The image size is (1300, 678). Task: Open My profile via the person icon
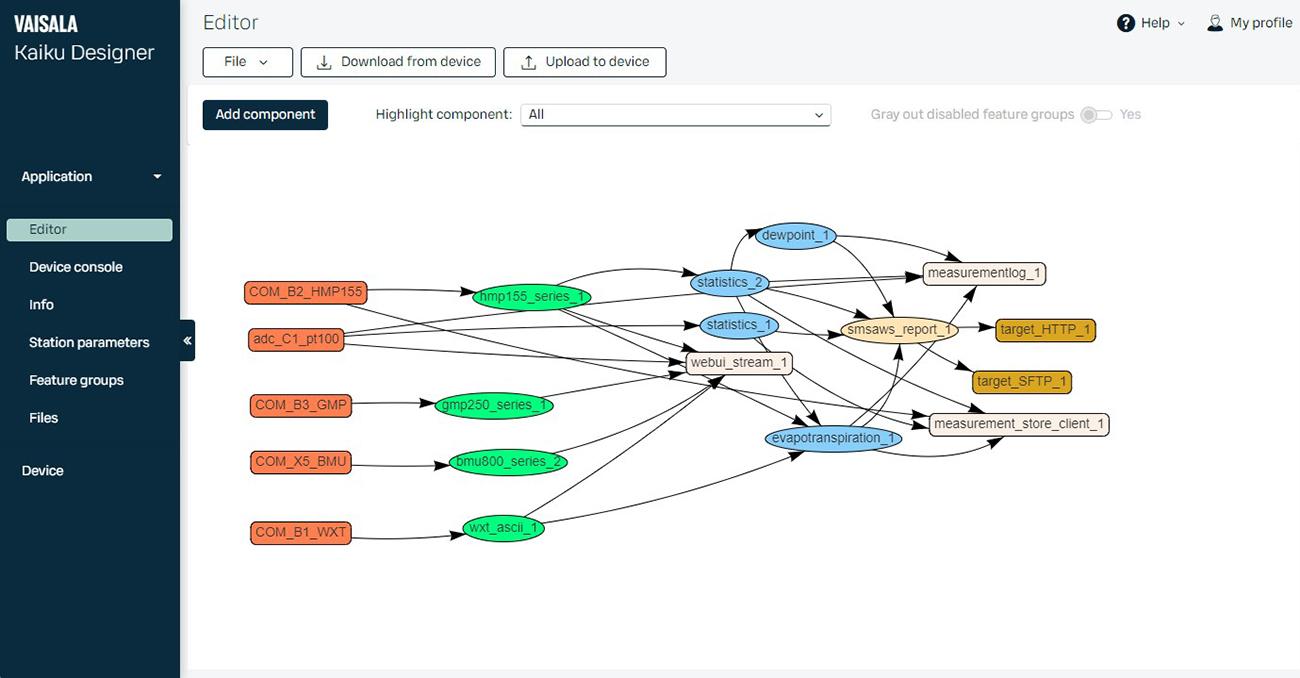pos(1215,22)
